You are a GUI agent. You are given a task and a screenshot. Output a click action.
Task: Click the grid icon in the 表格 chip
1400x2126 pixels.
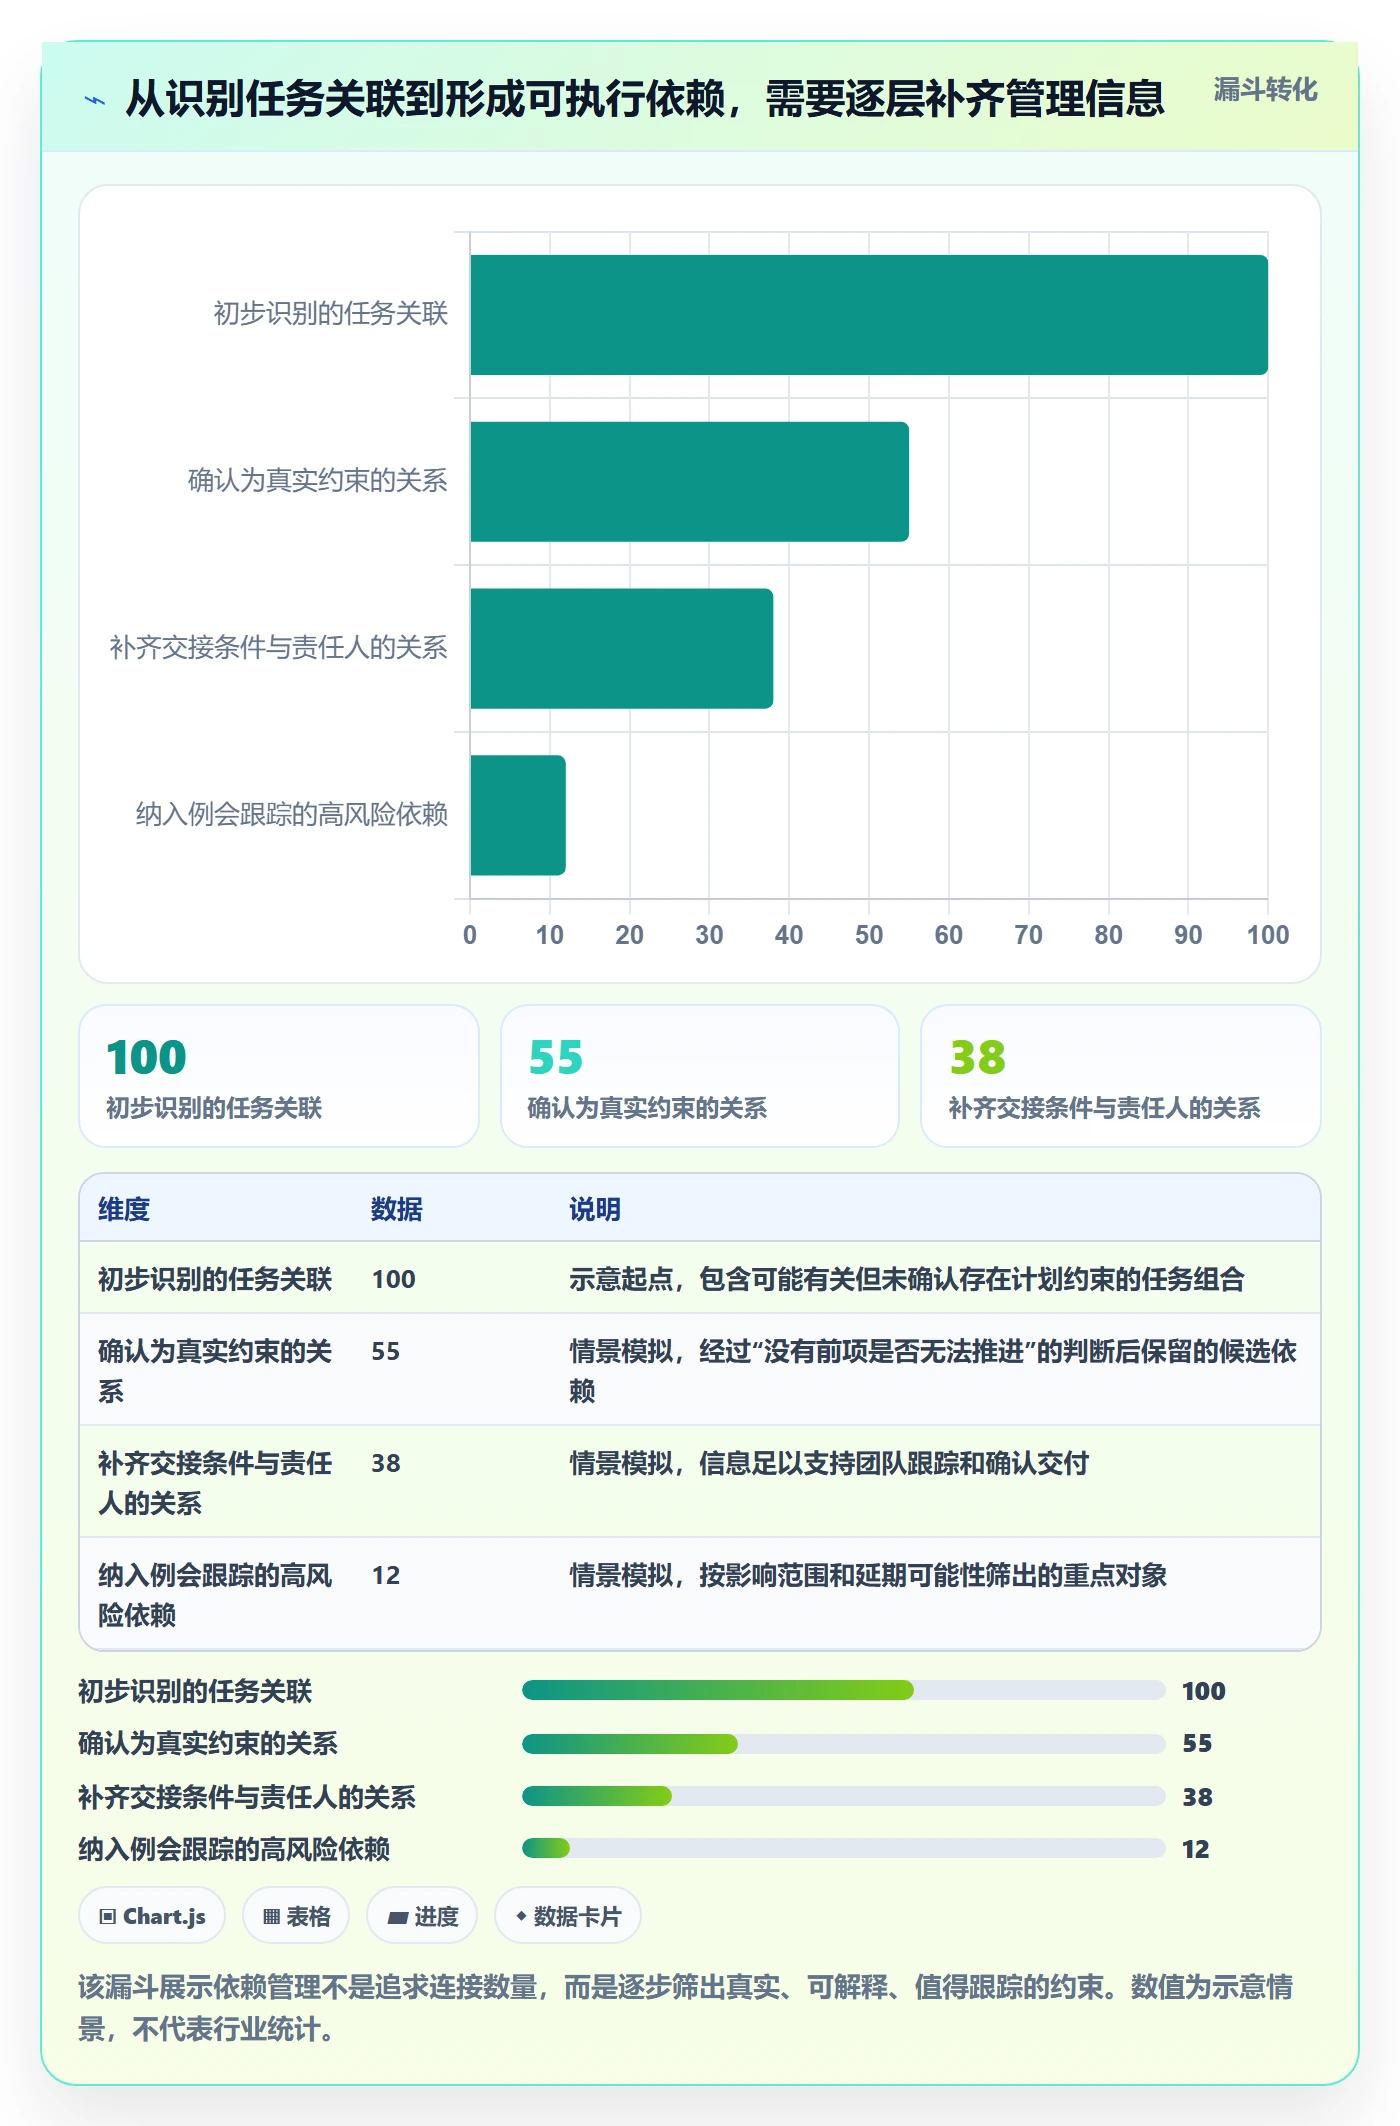(271, 1916)
